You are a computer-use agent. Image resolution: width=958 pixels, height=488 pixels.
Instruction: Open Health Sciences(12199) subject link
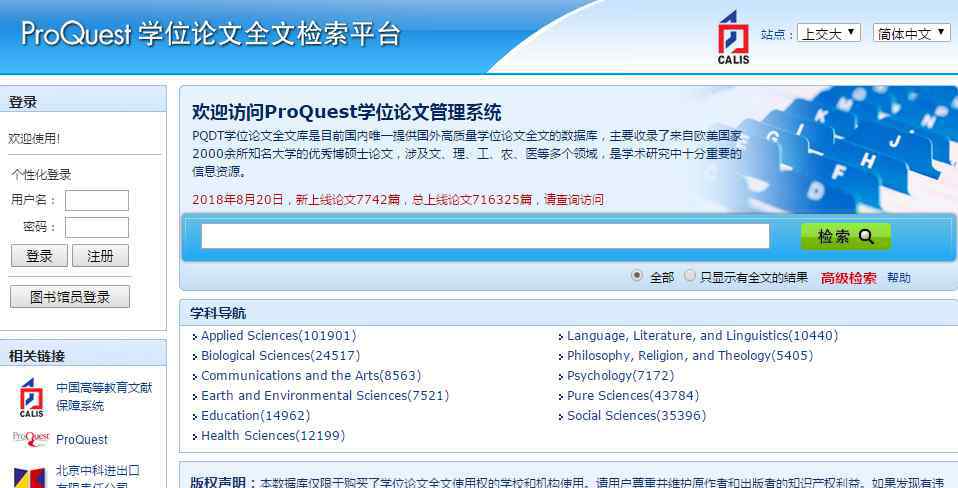coord(273,435)
